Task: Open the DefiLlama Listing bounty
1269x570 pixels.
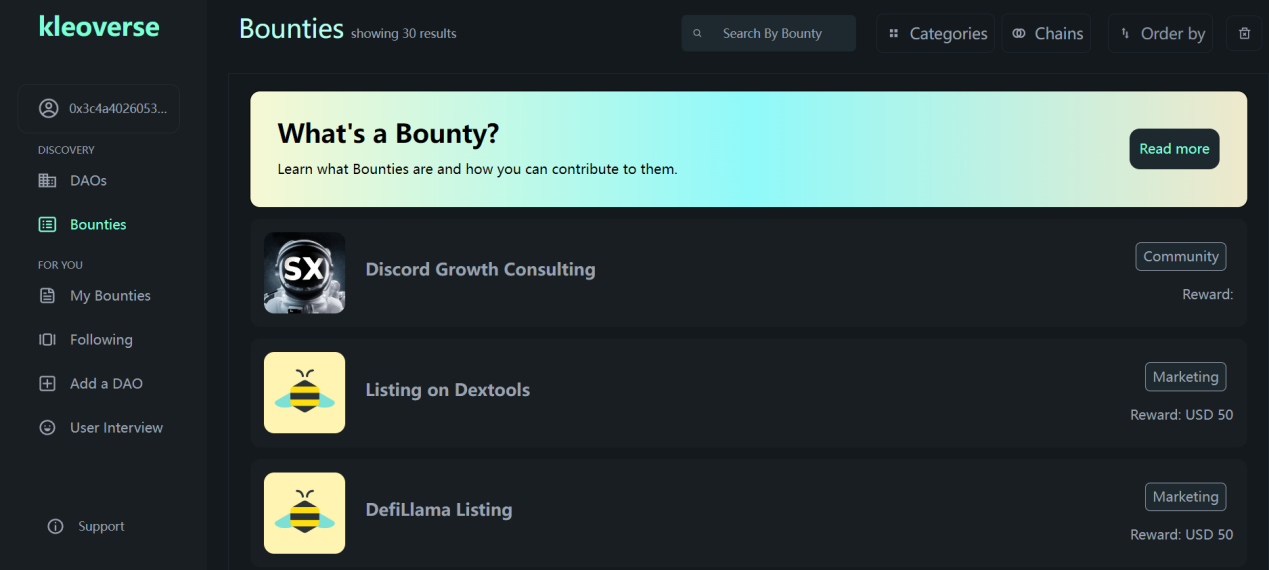Action: point(438,510)
